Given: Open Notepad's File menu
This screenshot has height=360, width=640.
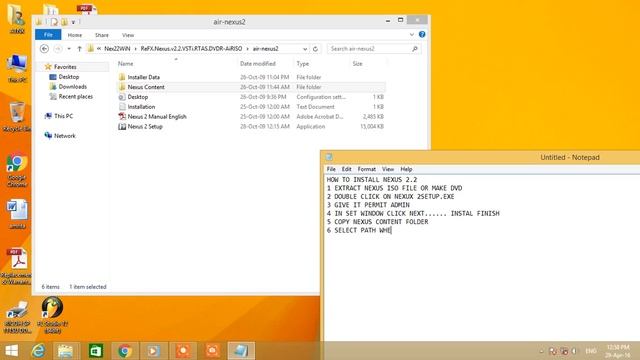Looking at the screenshot, I should [x=331, y=169].
